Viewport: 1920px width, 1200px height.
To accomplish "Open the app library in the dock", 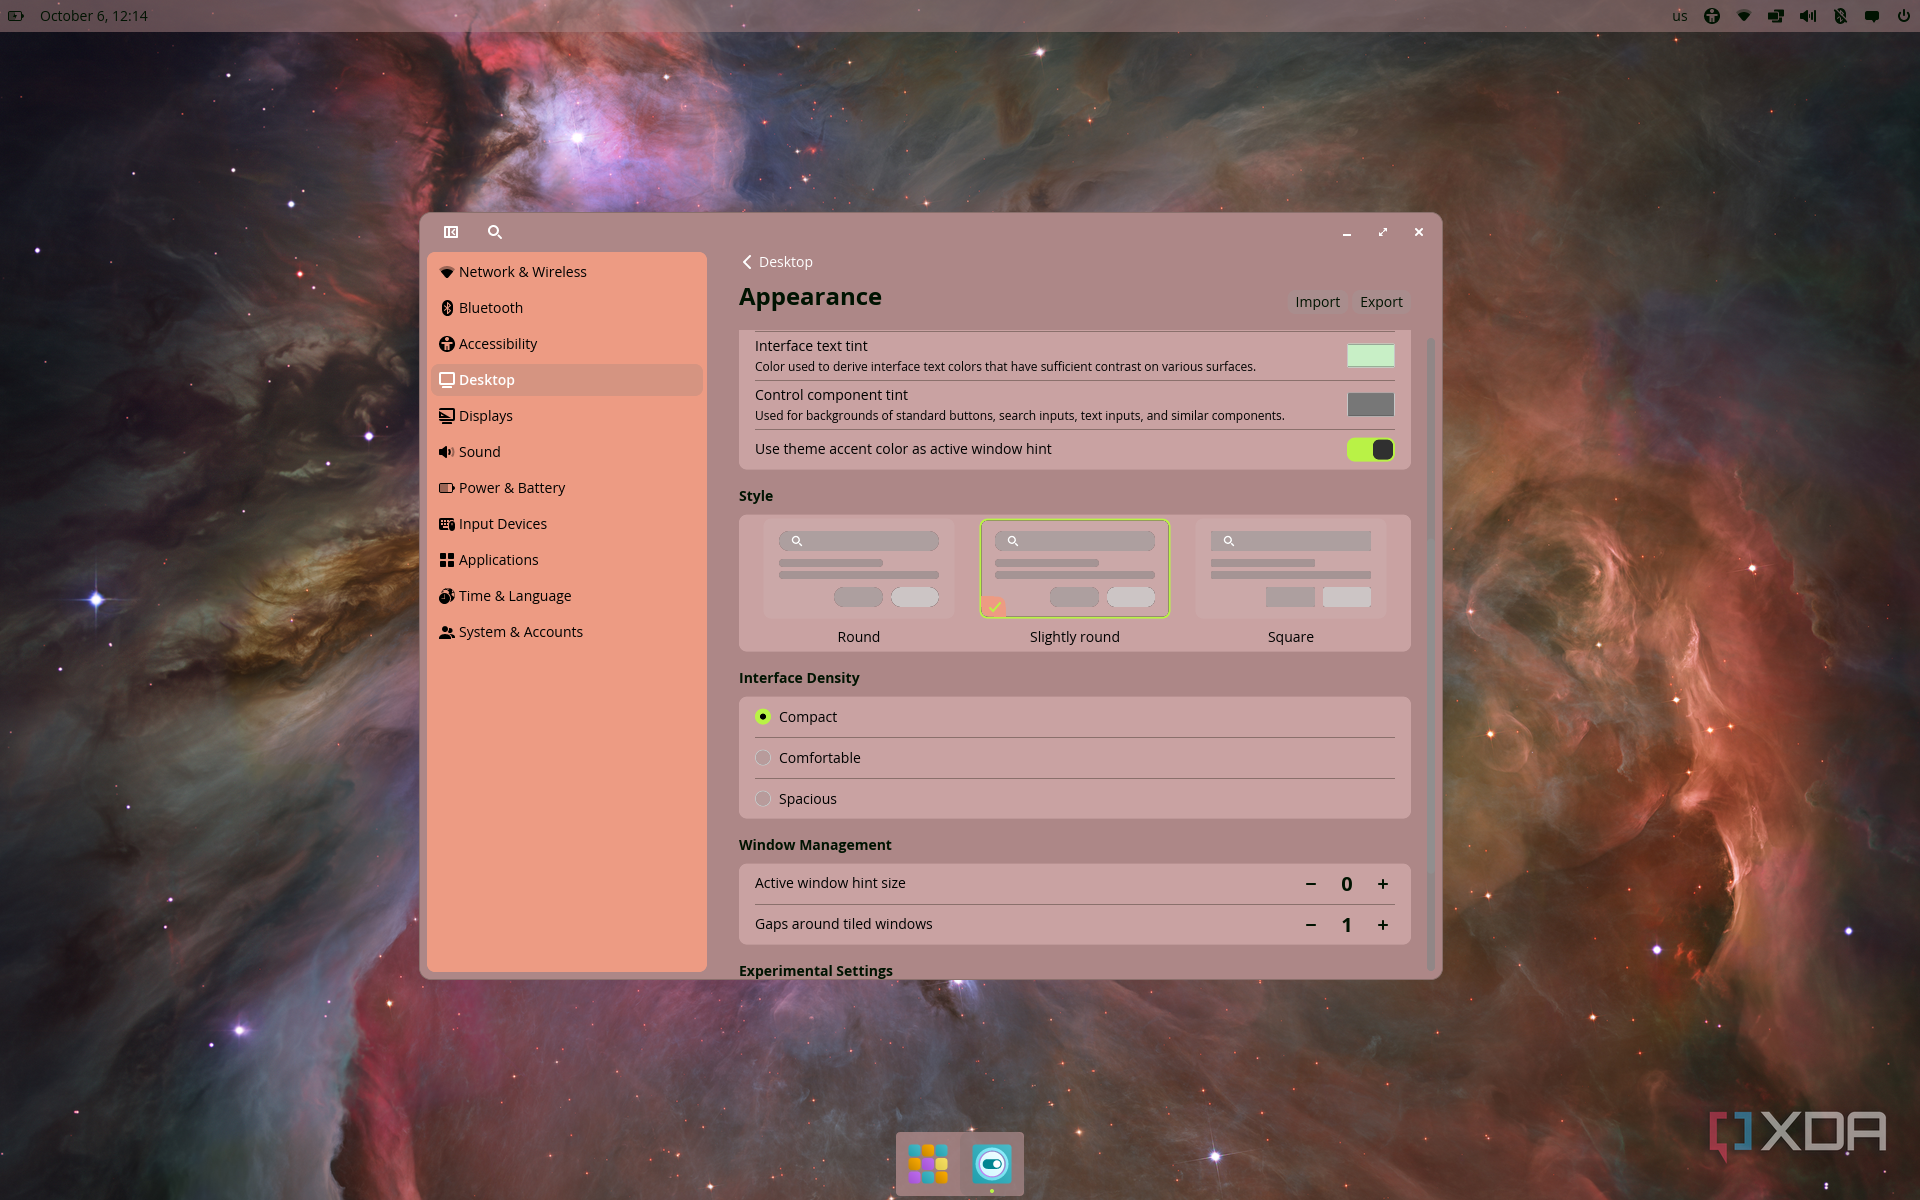I will point(928,1164).
